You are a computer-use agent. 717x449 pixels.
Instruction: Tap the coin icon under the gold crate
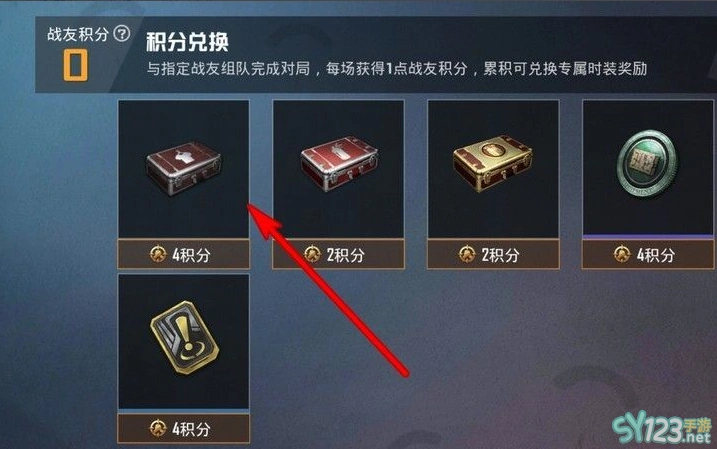tap(467, 254)
